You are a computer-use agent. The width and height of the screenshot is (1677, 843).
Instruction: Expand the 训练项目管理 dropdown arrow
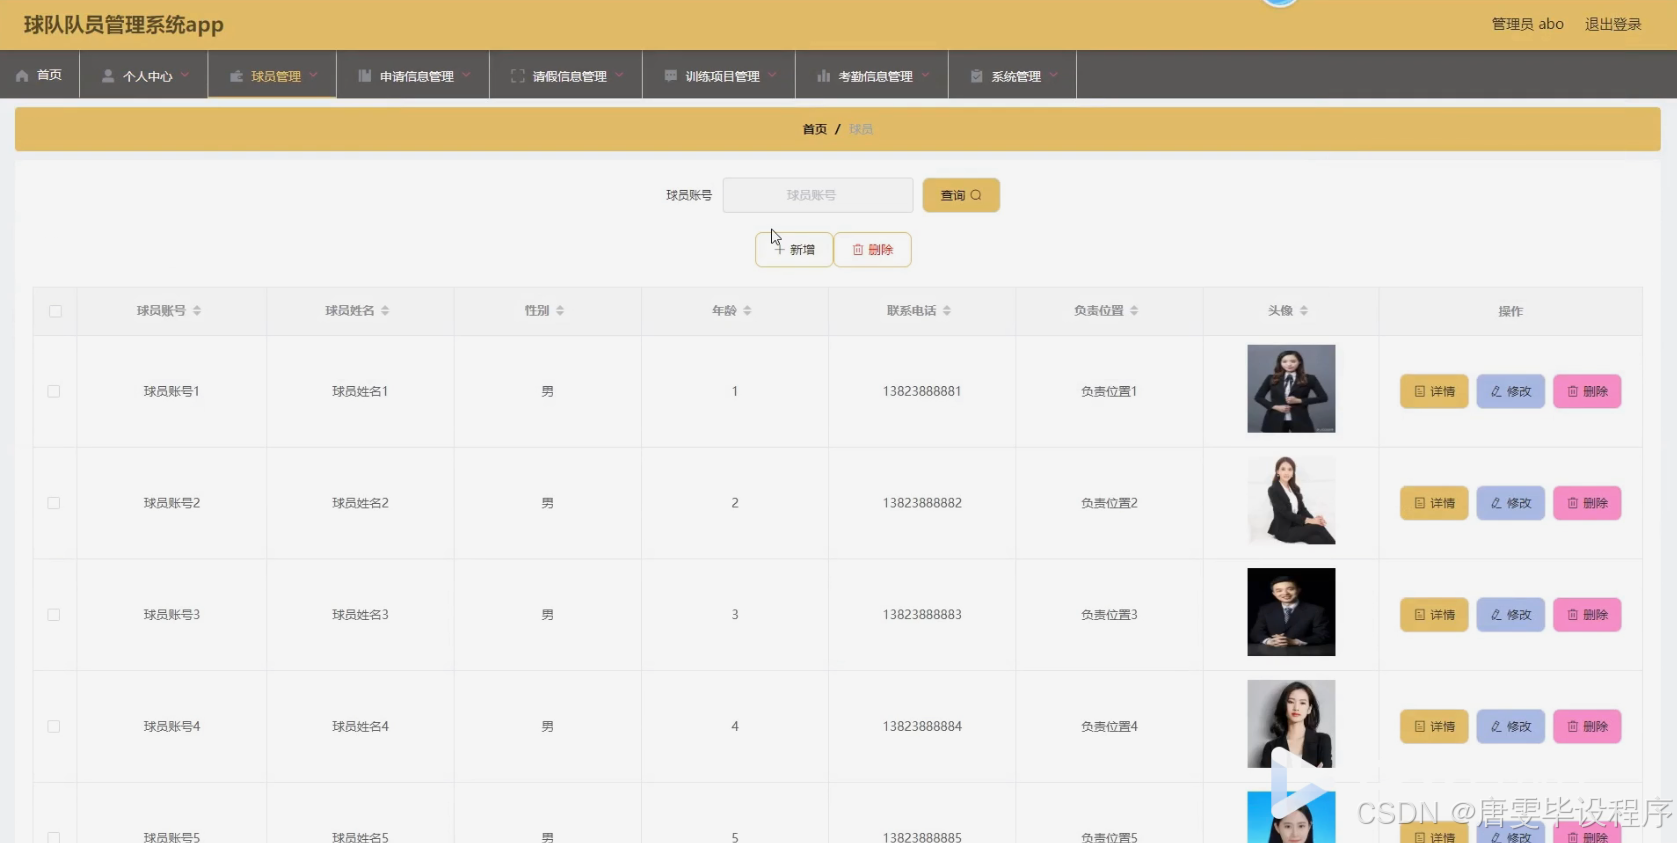tap(772, 75)
